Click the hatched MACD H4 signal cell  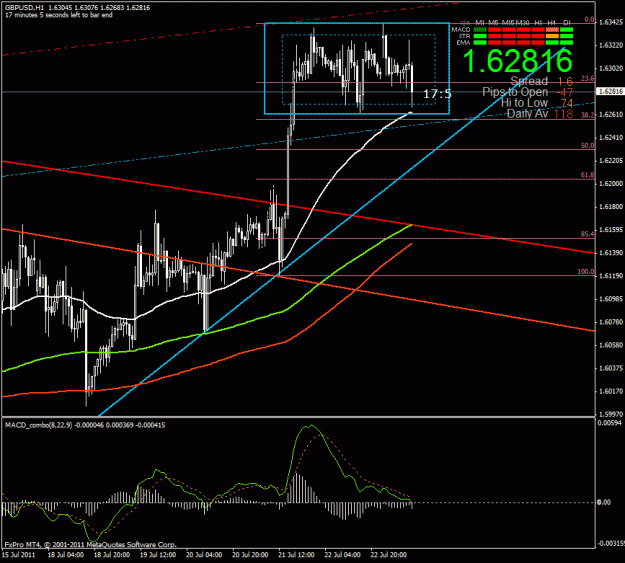[x=552, y=30]
